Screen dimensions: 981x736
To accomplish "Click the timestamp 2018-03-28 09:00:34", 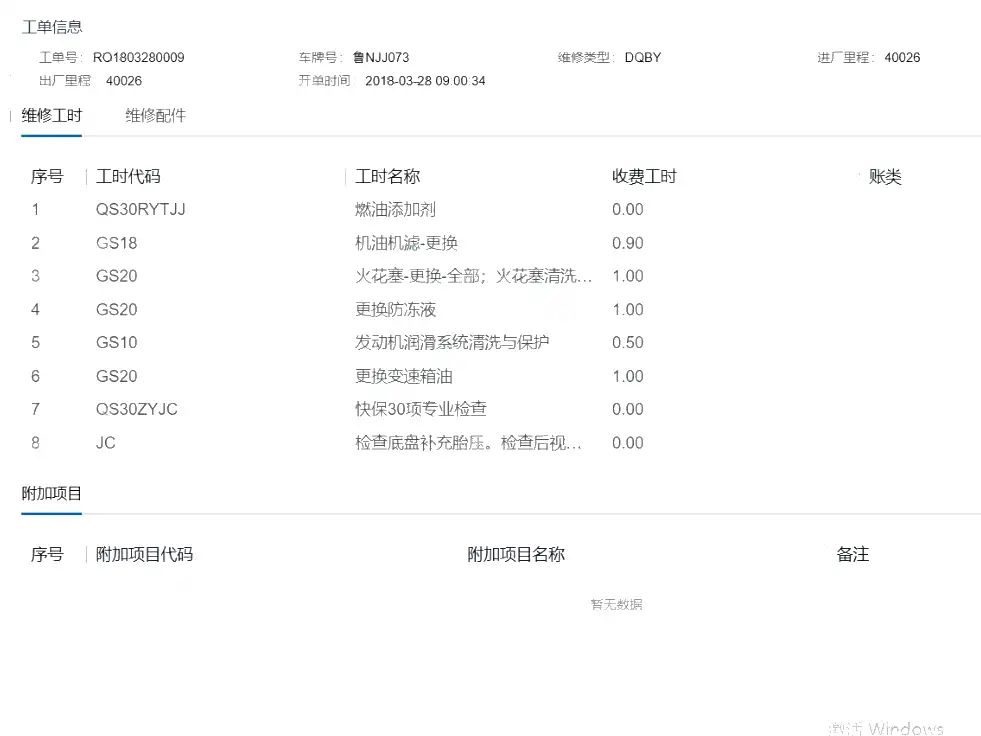I will pyautogui.click(x=425, y=81).
